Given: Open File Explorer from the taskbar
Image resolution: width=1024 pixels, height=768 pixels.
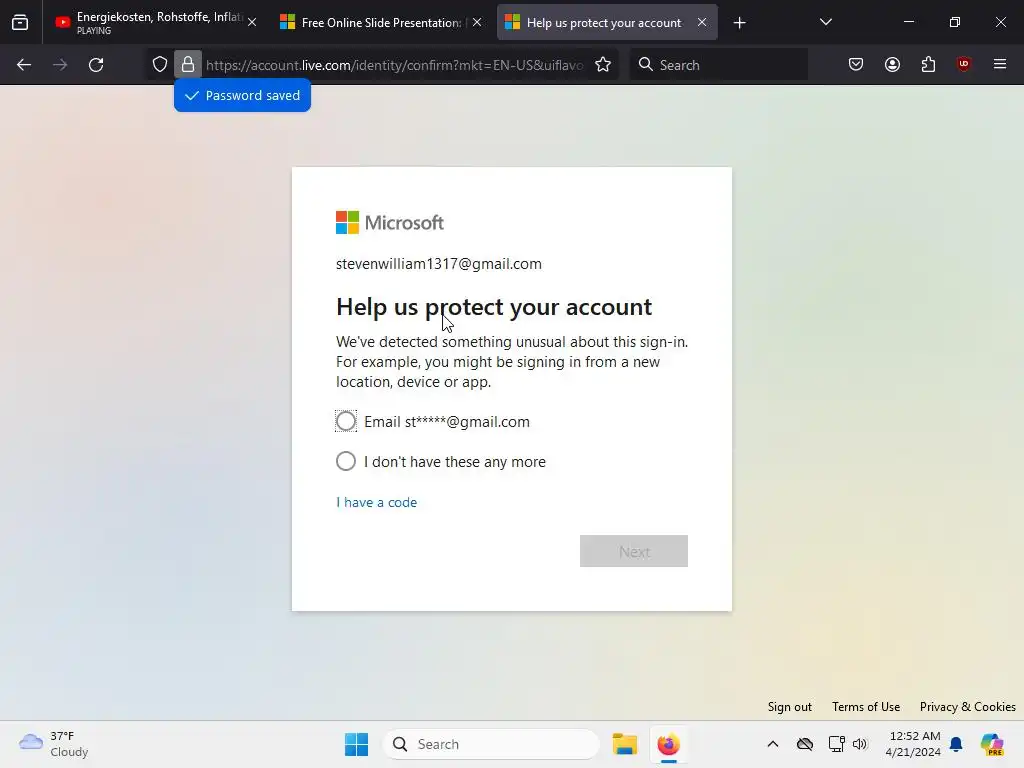Looking at the screenshot, I should (x=624, y=744).
